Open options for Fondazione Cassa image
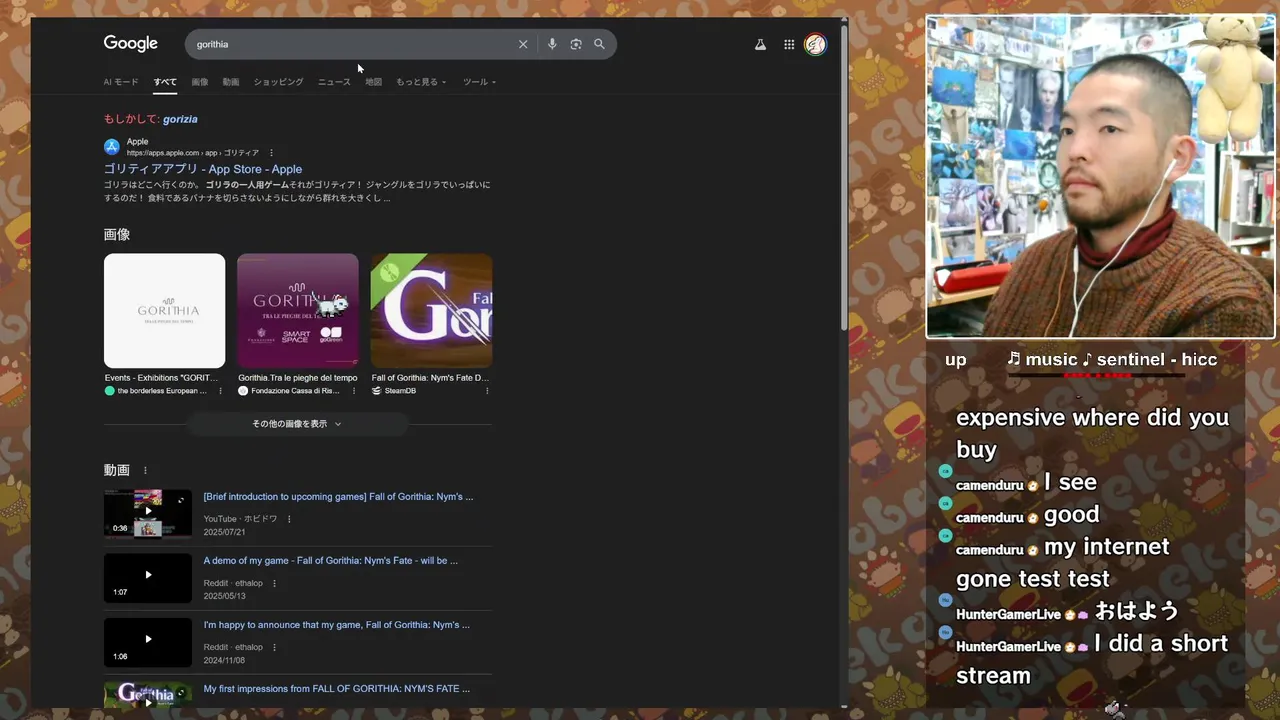 tap(353, 391)
